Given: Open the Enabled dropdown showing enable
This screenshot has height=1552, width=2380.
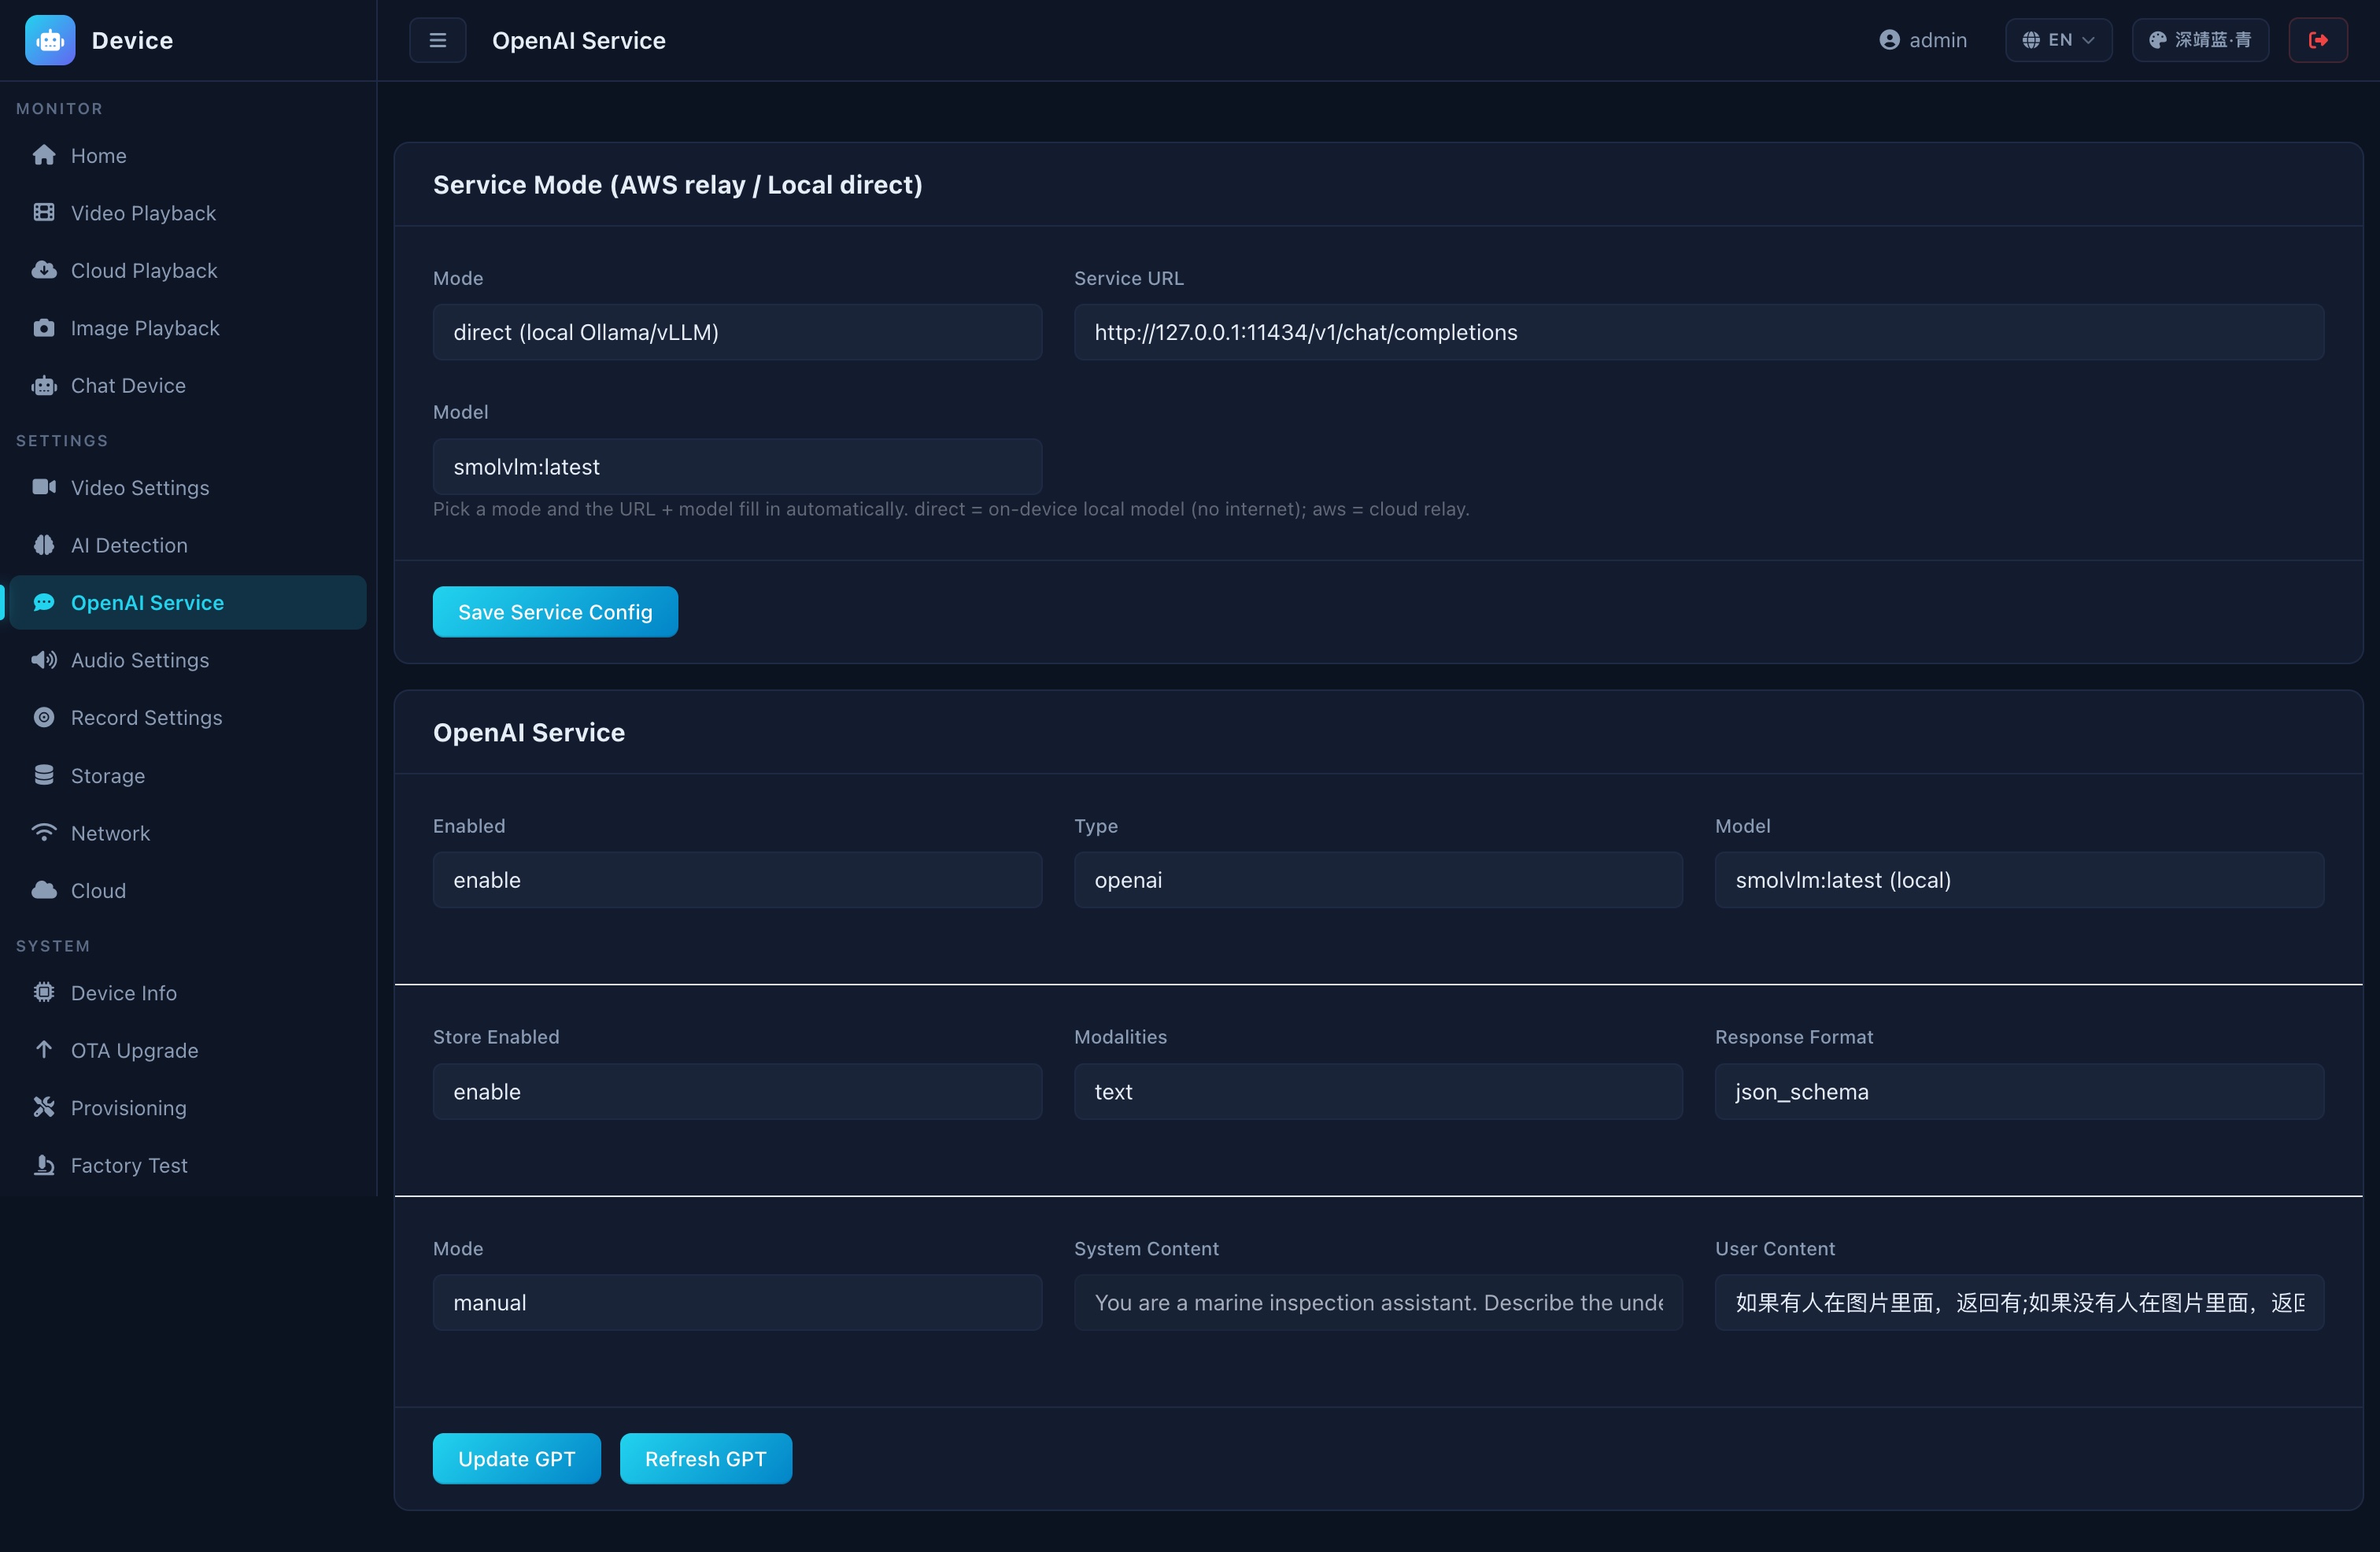Looking at the screenshot, I should pyautogui.click(x=737, y=880).
